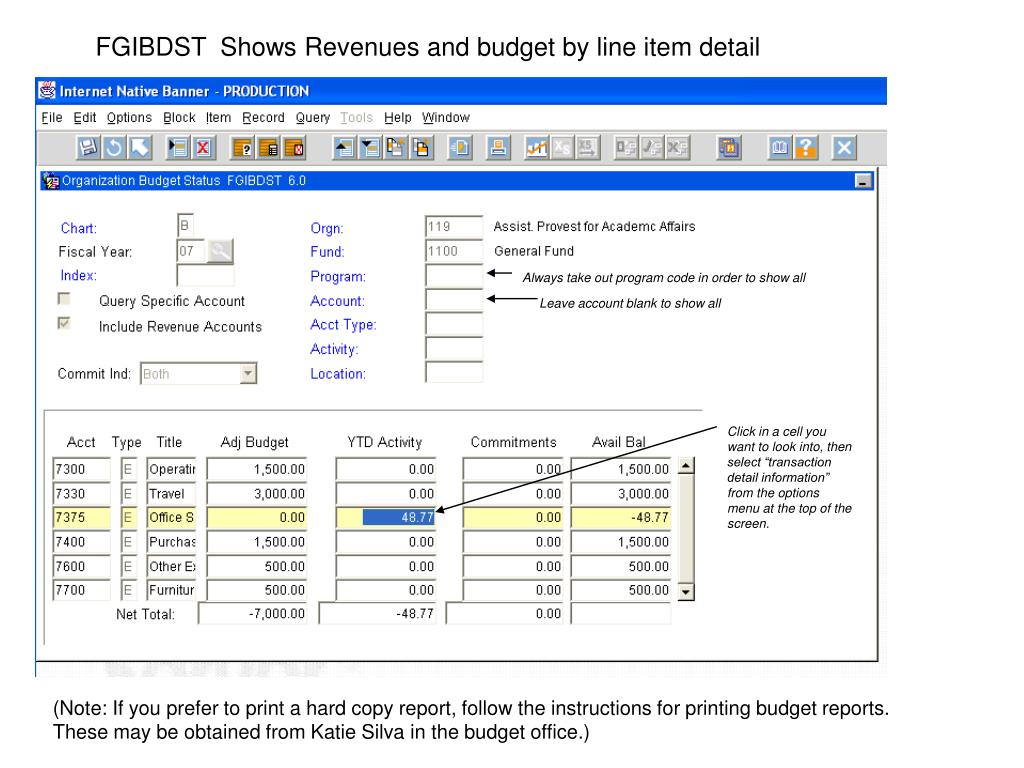The image size is (1024, 768).
Task: Open the Record menu
Action: click(263, 118)
